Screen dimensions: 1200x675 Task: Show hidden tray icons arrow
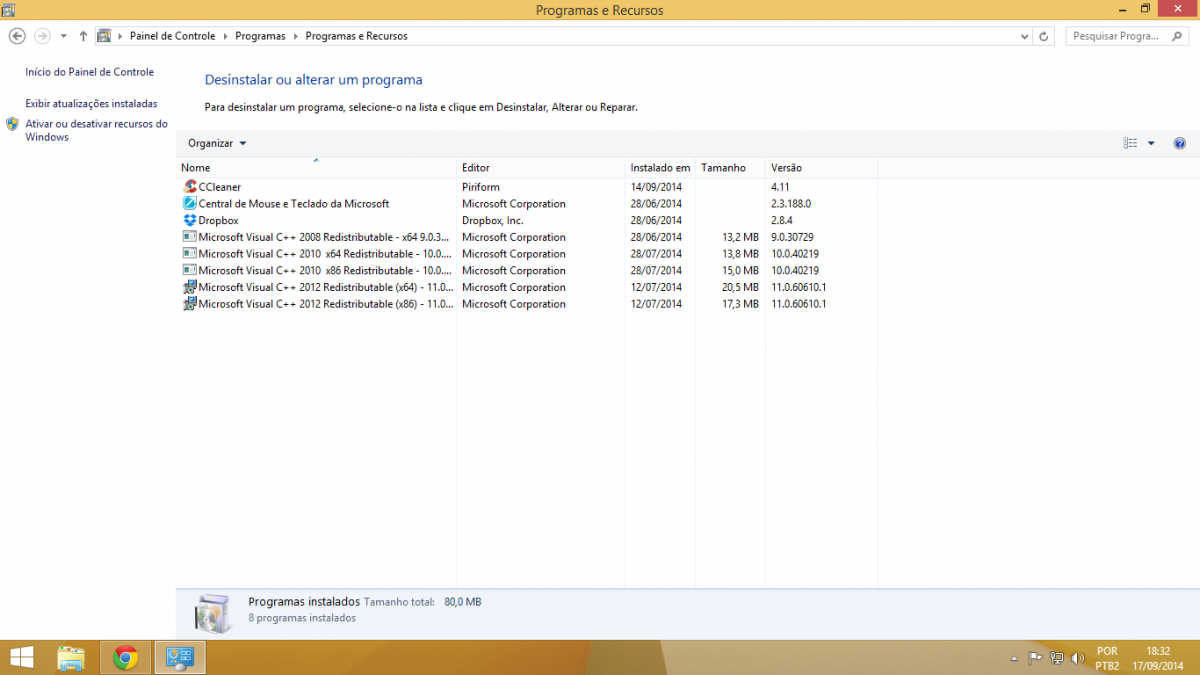(1015, 659)
